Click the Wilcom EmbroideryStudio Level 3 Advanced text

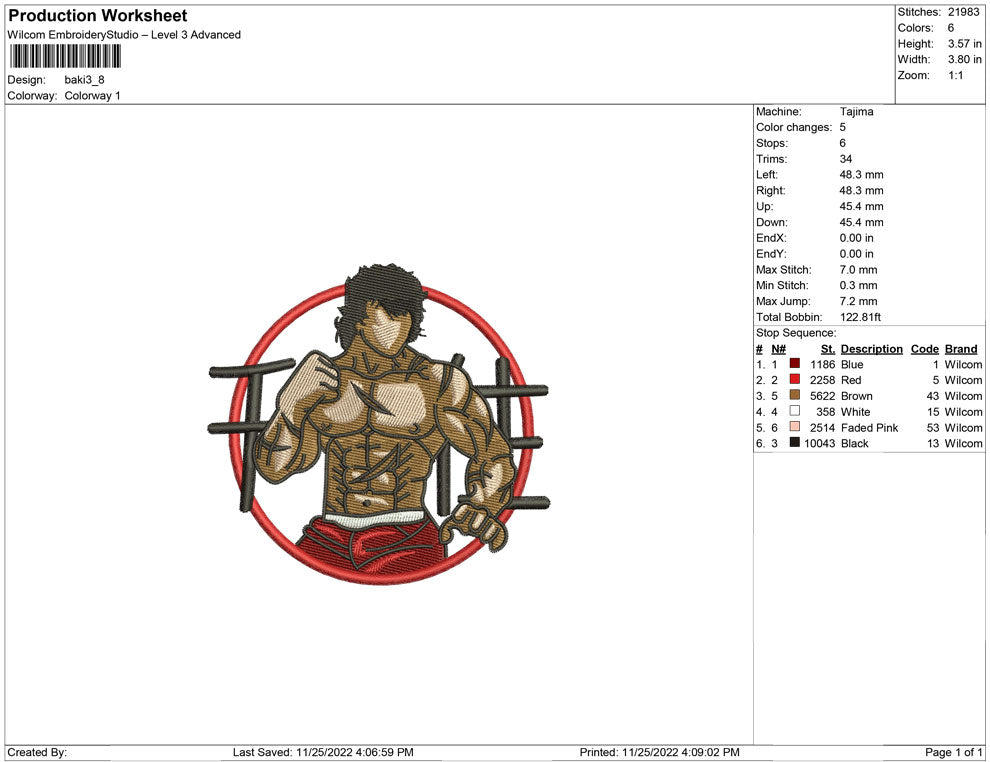124,35
